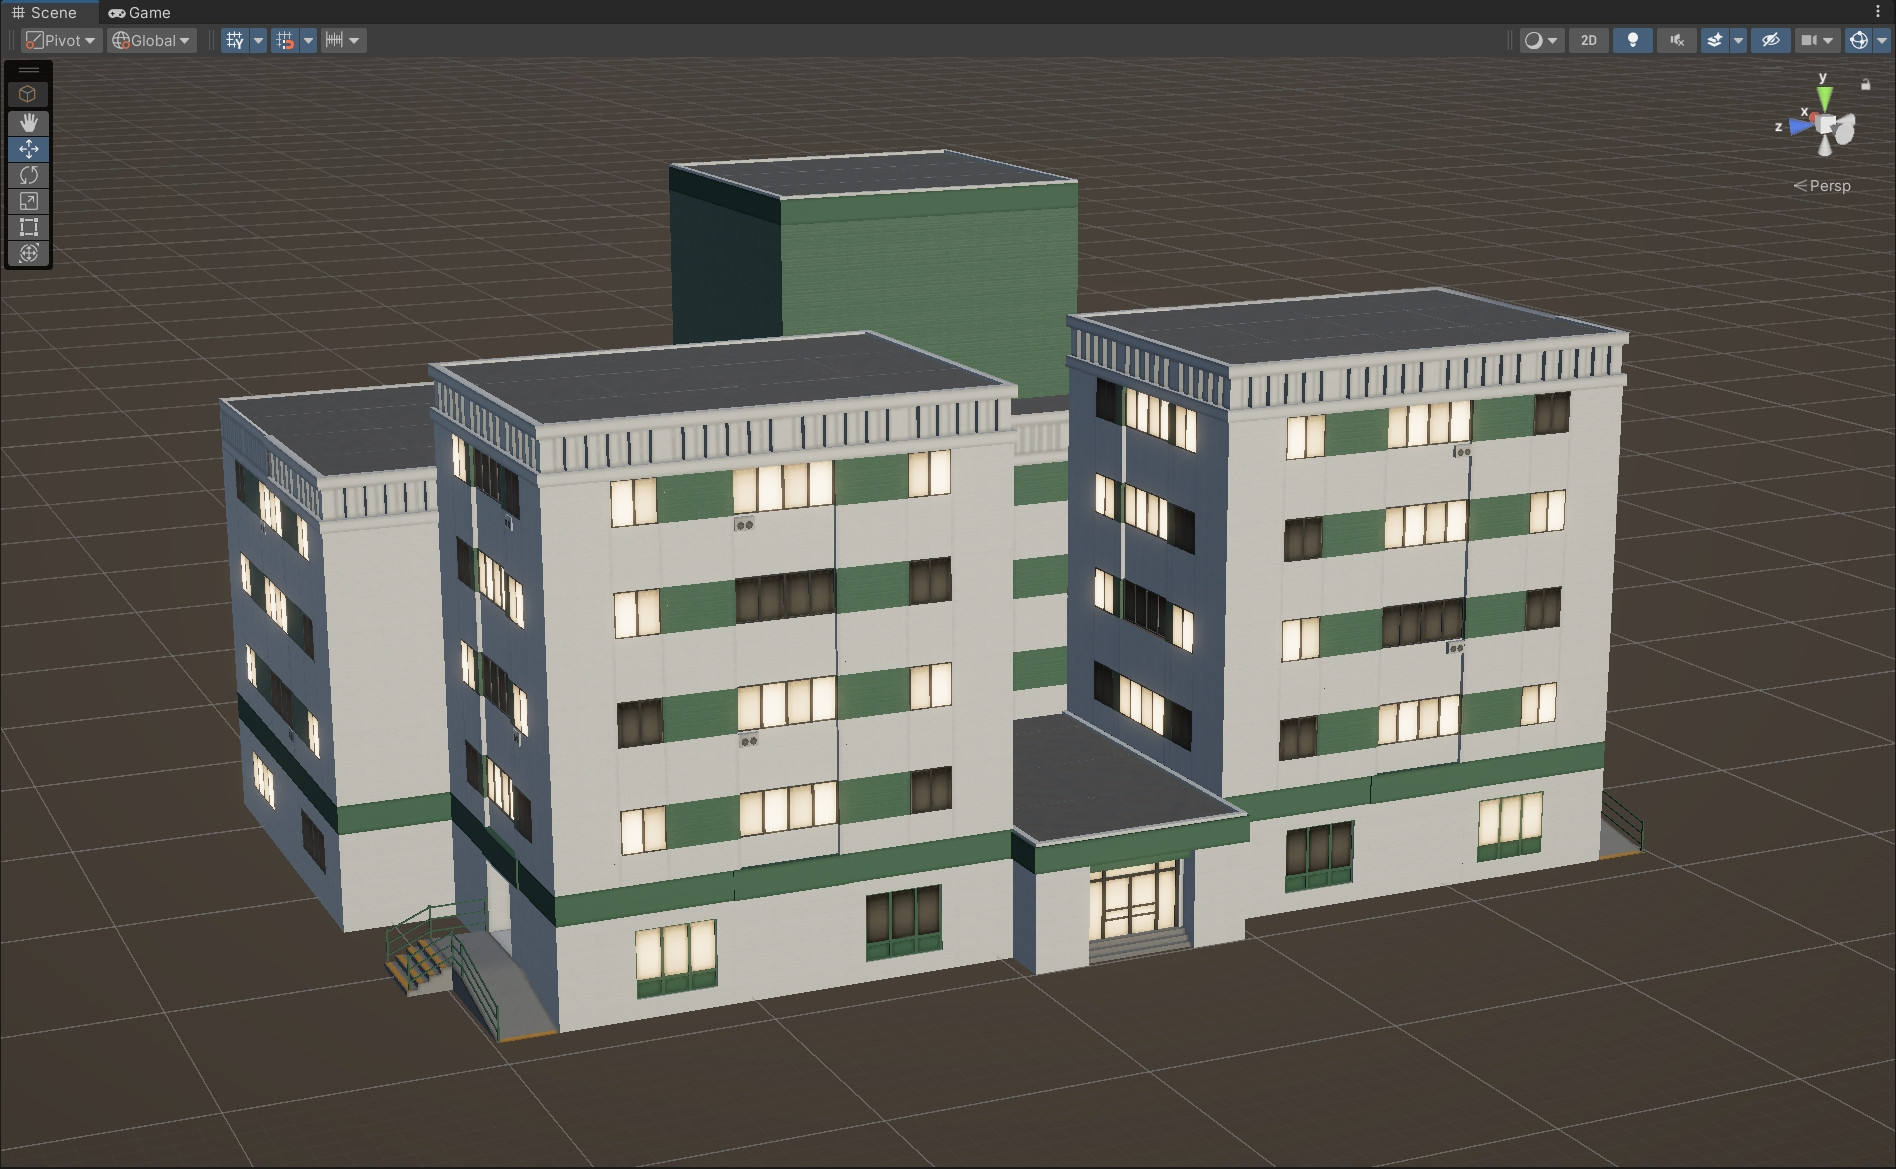Open the tool context cube button
This screenshot has width=1896, height=1169.
click(x=28, y=94)
